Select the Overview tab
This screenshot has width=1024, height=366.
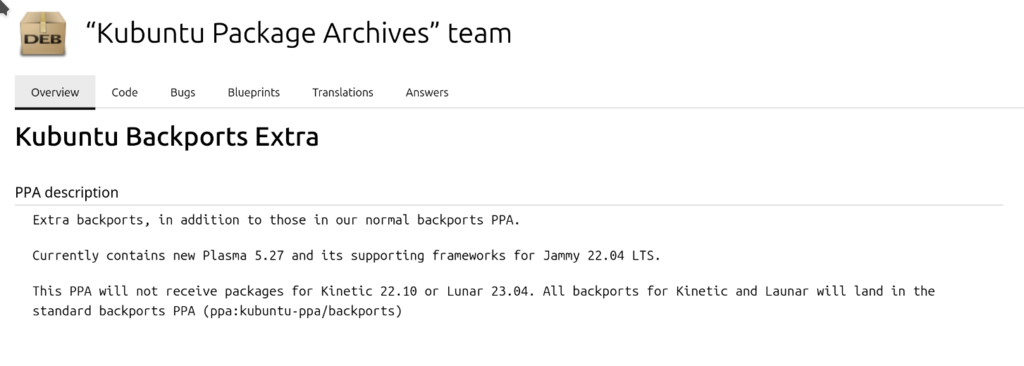point(55,92)
